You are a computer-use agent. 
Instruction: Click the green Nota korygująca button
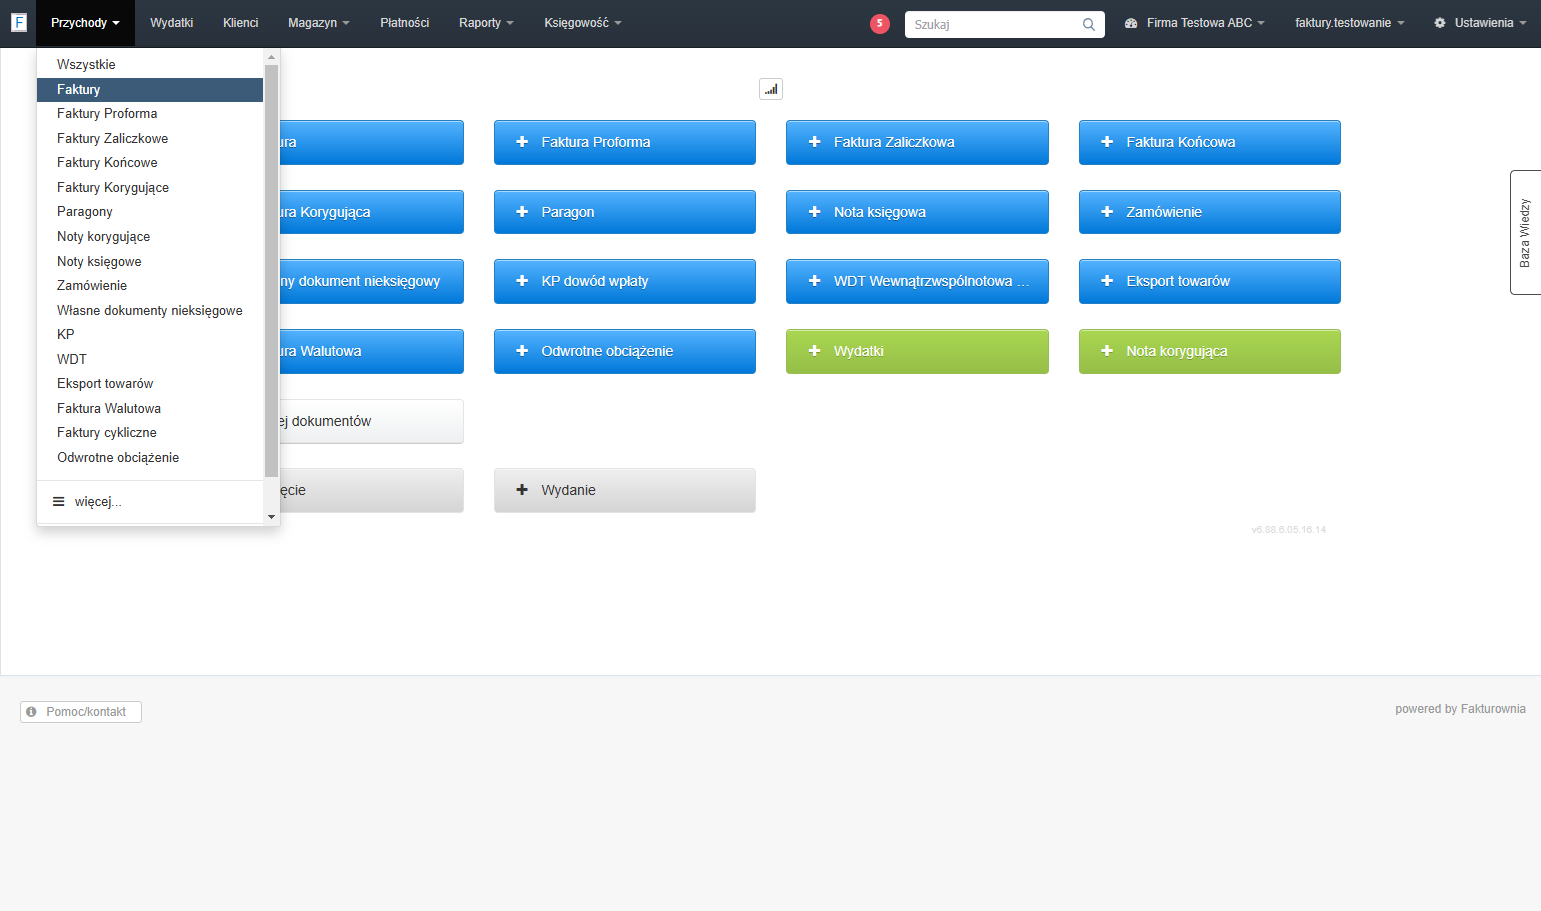click(1210, 351)
